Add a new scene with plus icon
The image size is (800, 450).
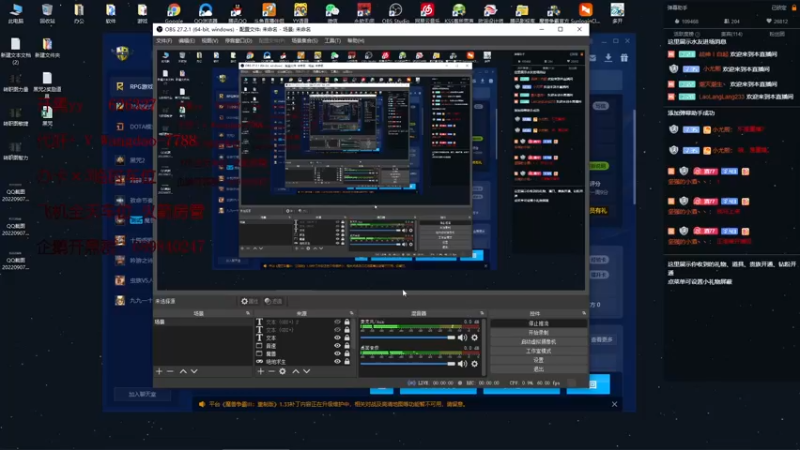(159, 371)
